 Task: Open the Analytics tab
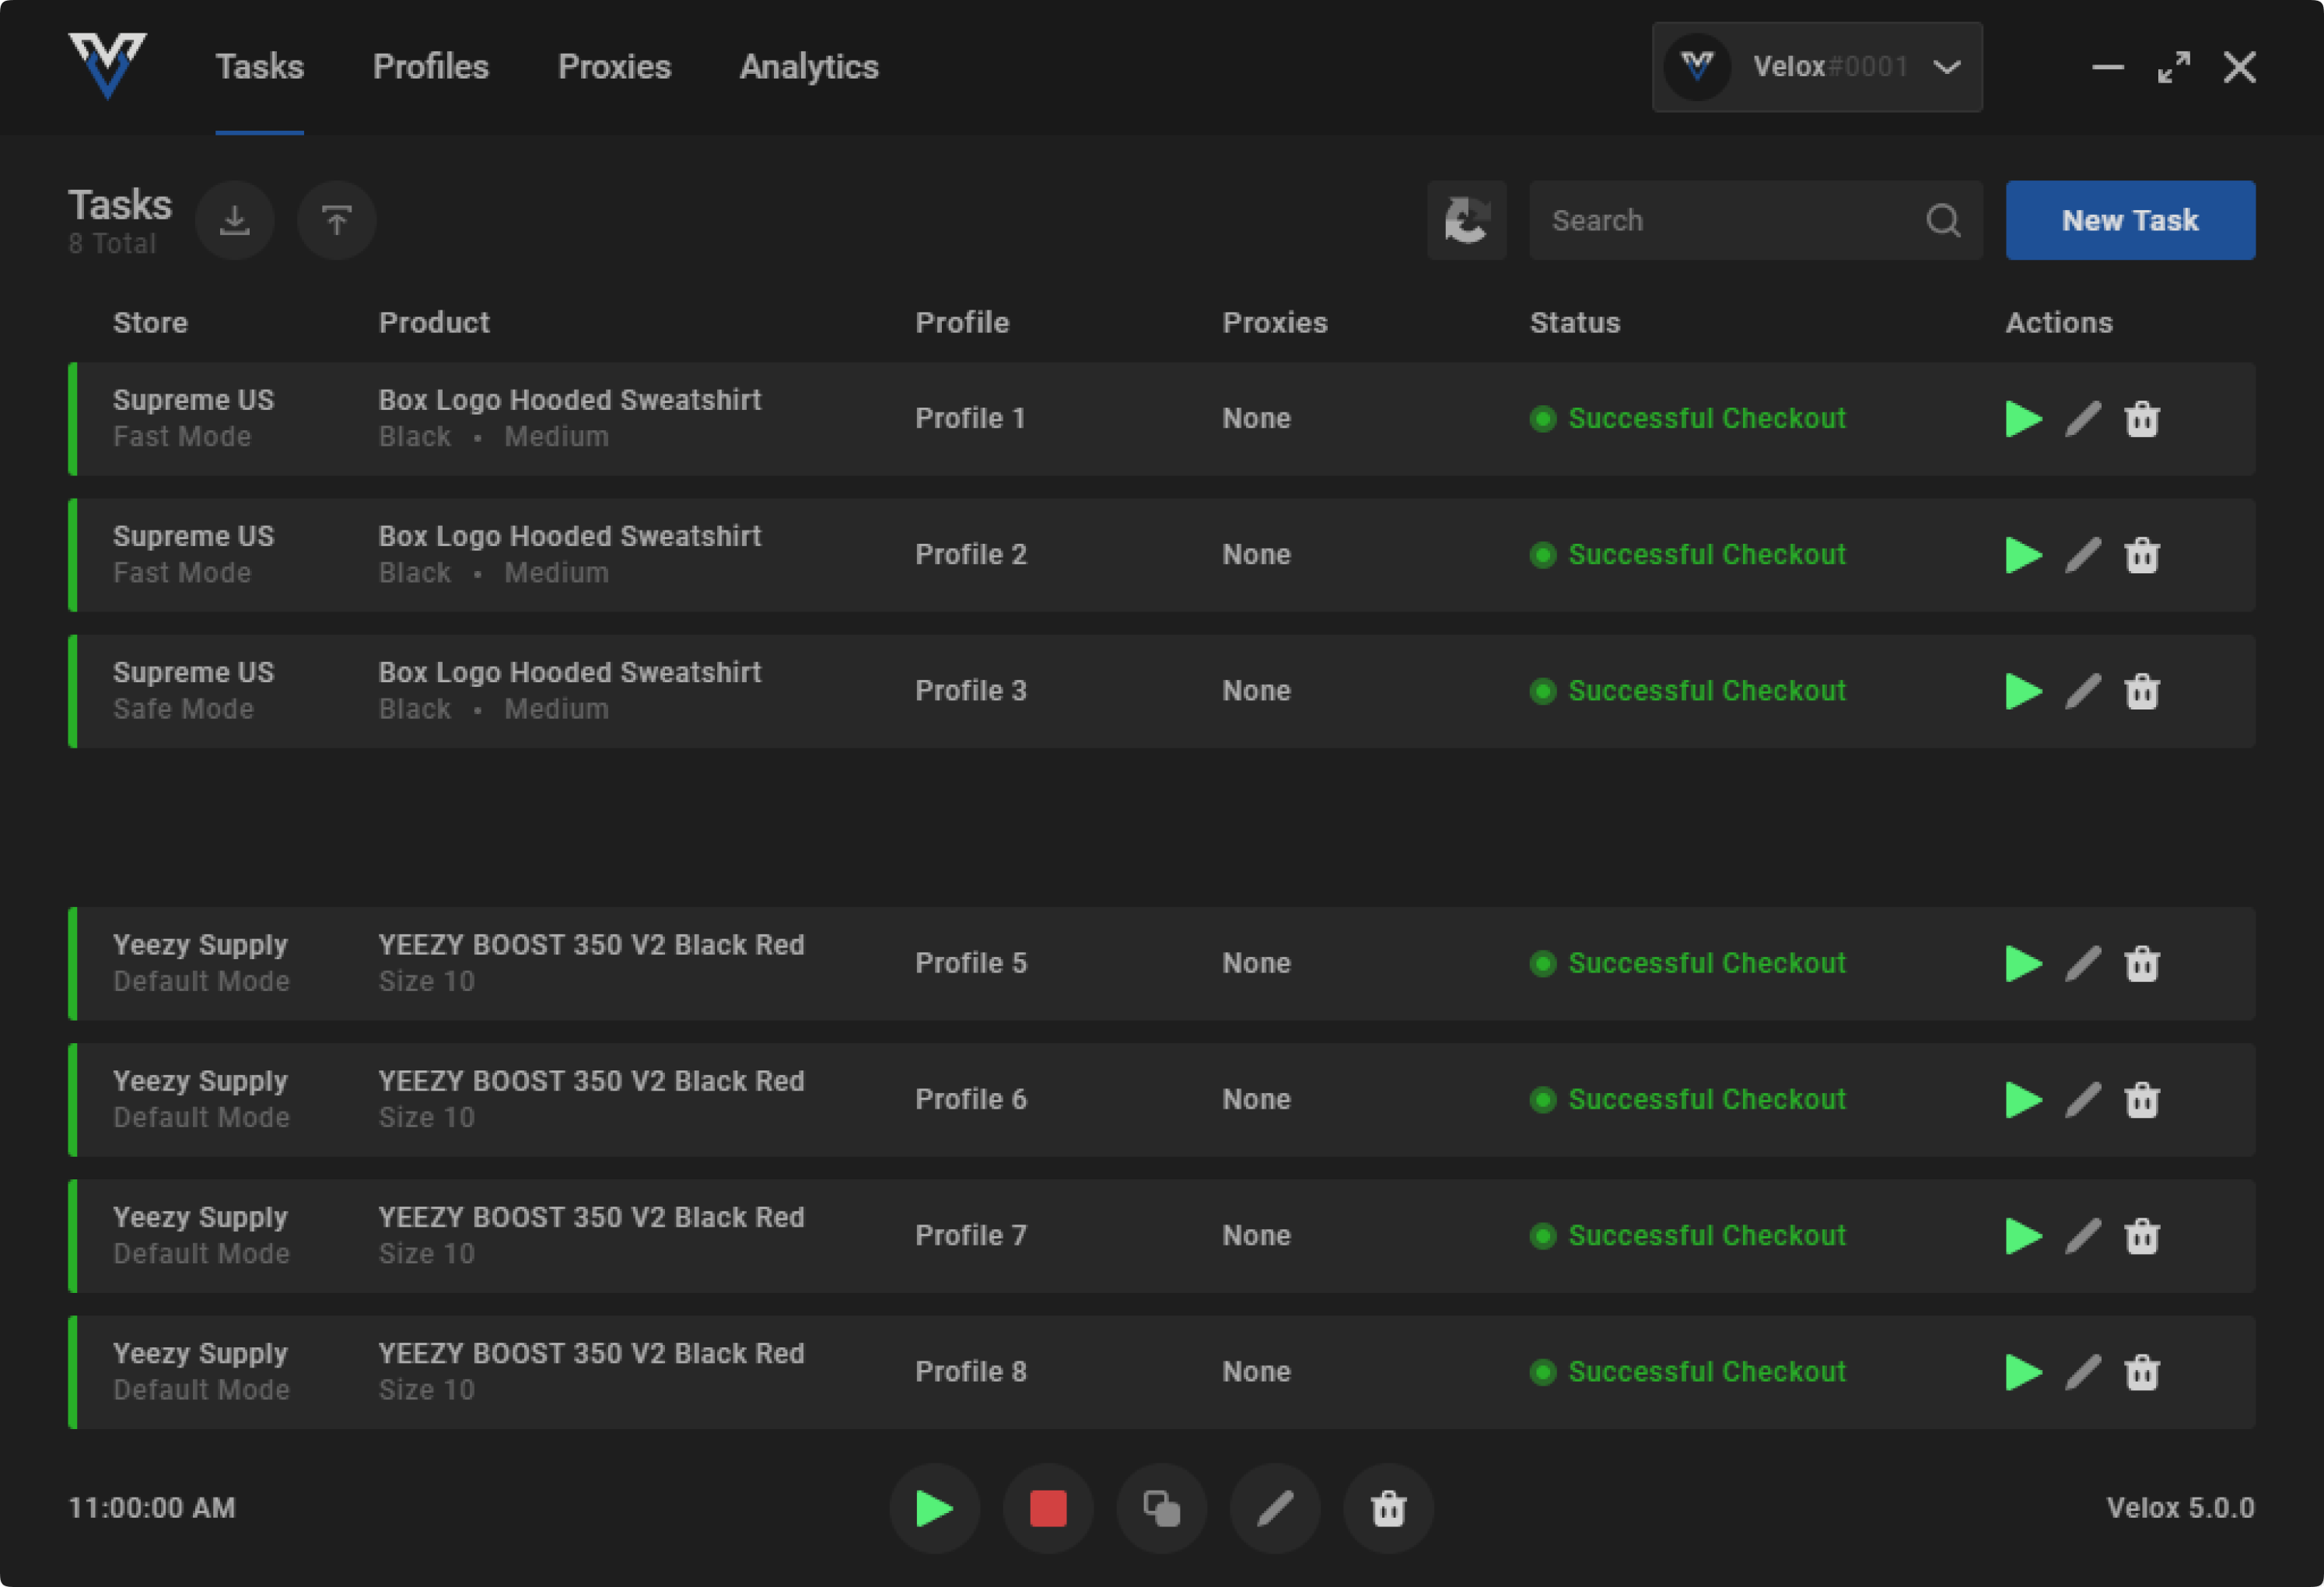(x=809, y=67)
